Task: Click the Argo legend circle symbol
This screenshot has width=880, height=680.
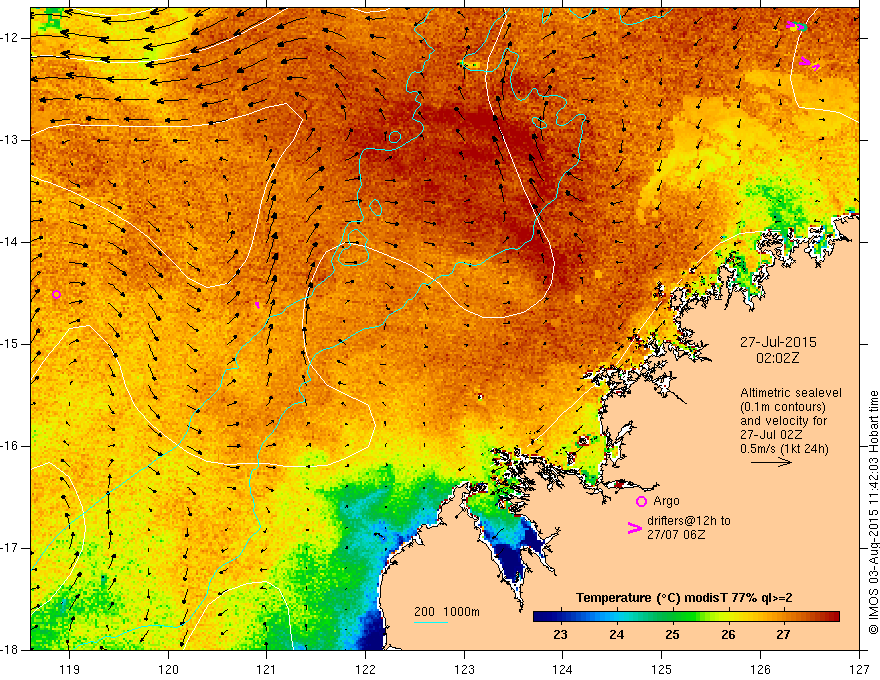Action: pos(641,501)
